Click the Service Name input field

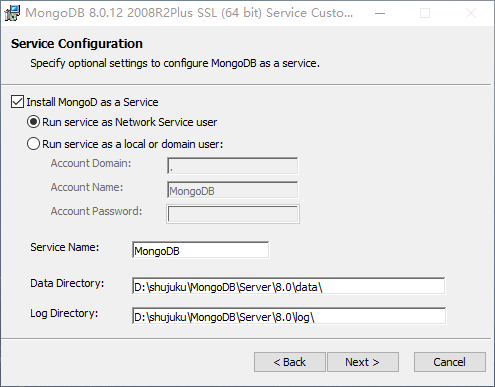coord(200,250)
